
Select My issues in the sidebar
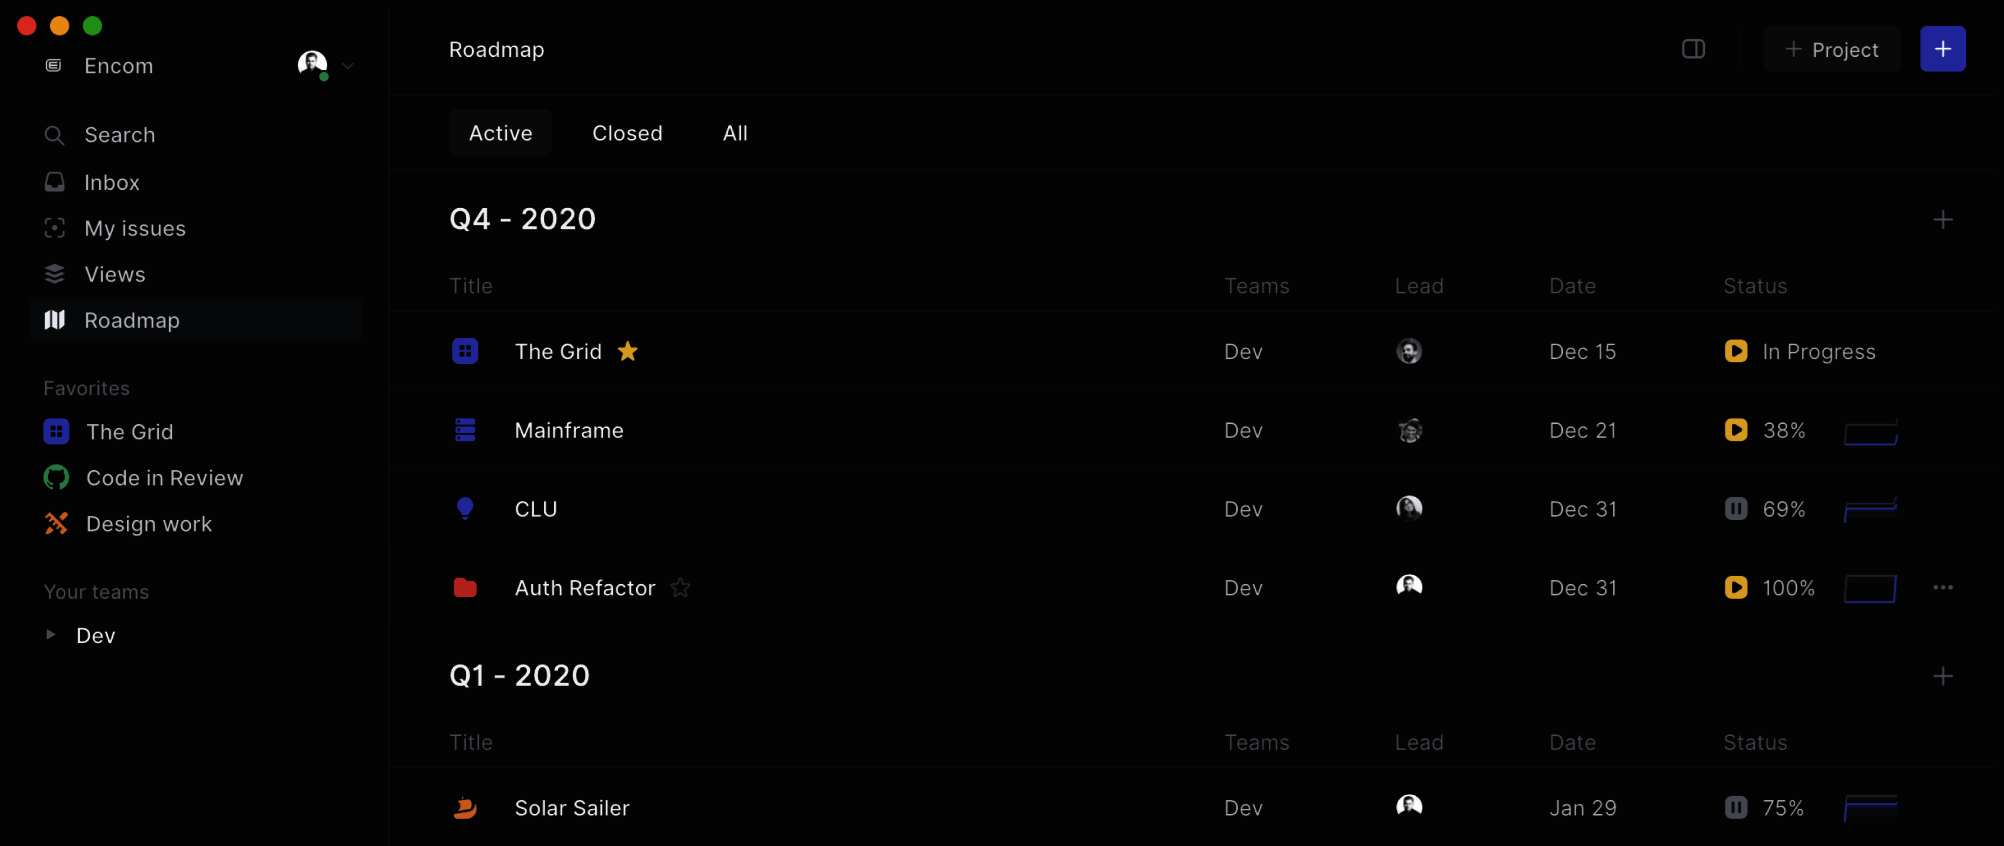coord(135,228)
